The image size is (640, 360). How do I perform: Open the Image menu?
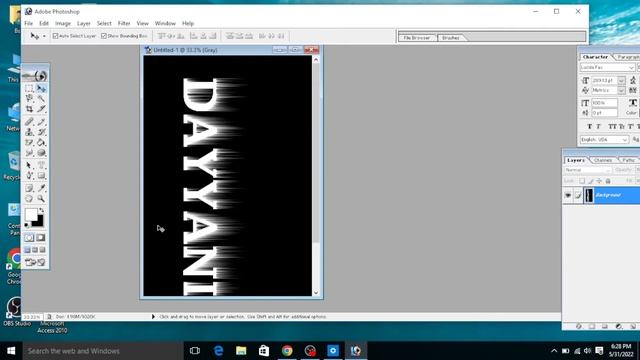pos(63,23)
